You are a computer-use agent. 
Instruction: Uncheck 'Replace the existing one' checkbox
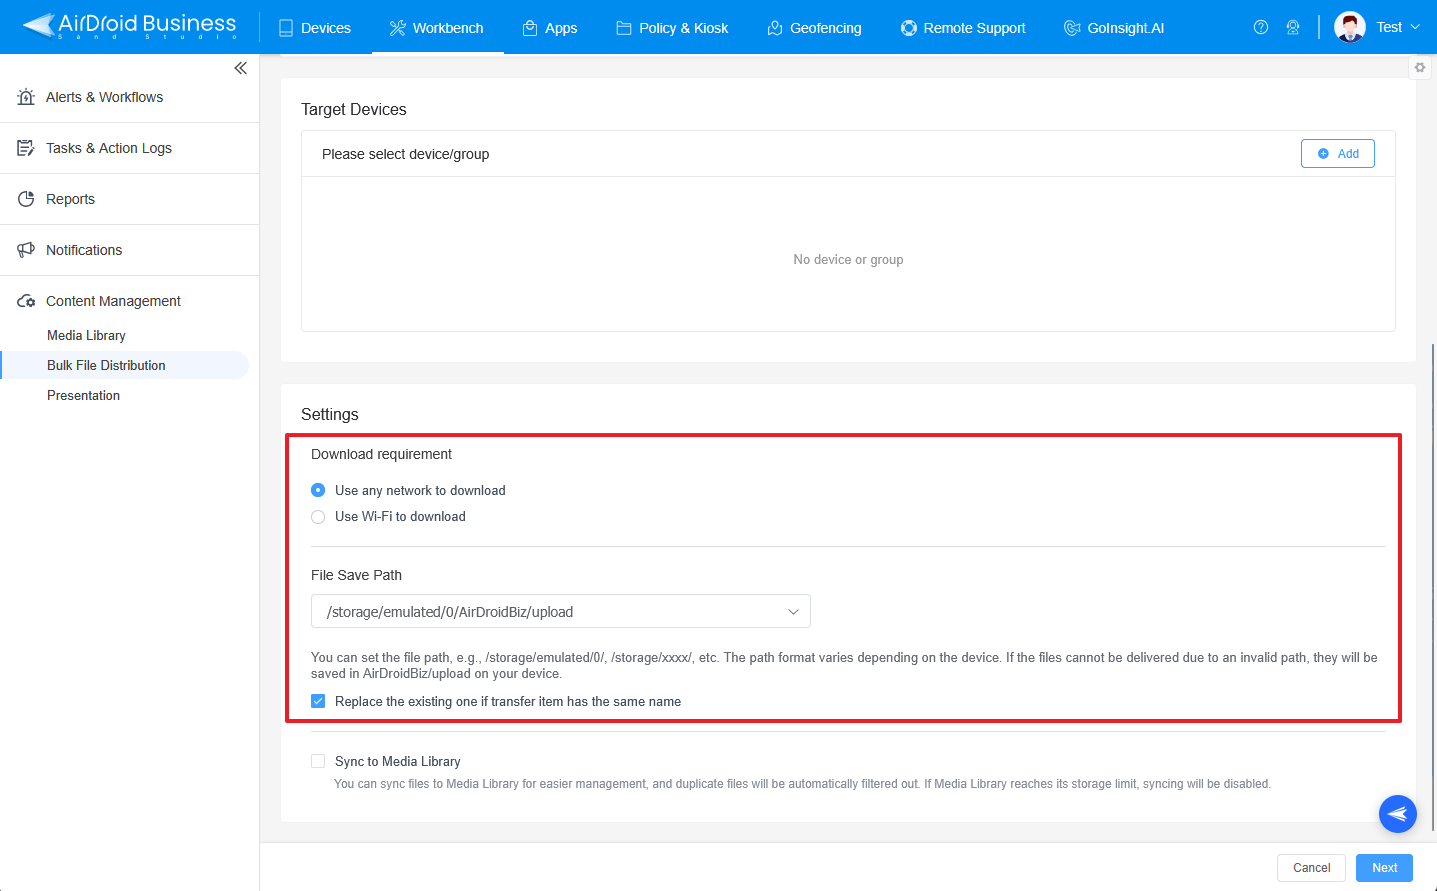pyautogui.click(x=318, y=701)
